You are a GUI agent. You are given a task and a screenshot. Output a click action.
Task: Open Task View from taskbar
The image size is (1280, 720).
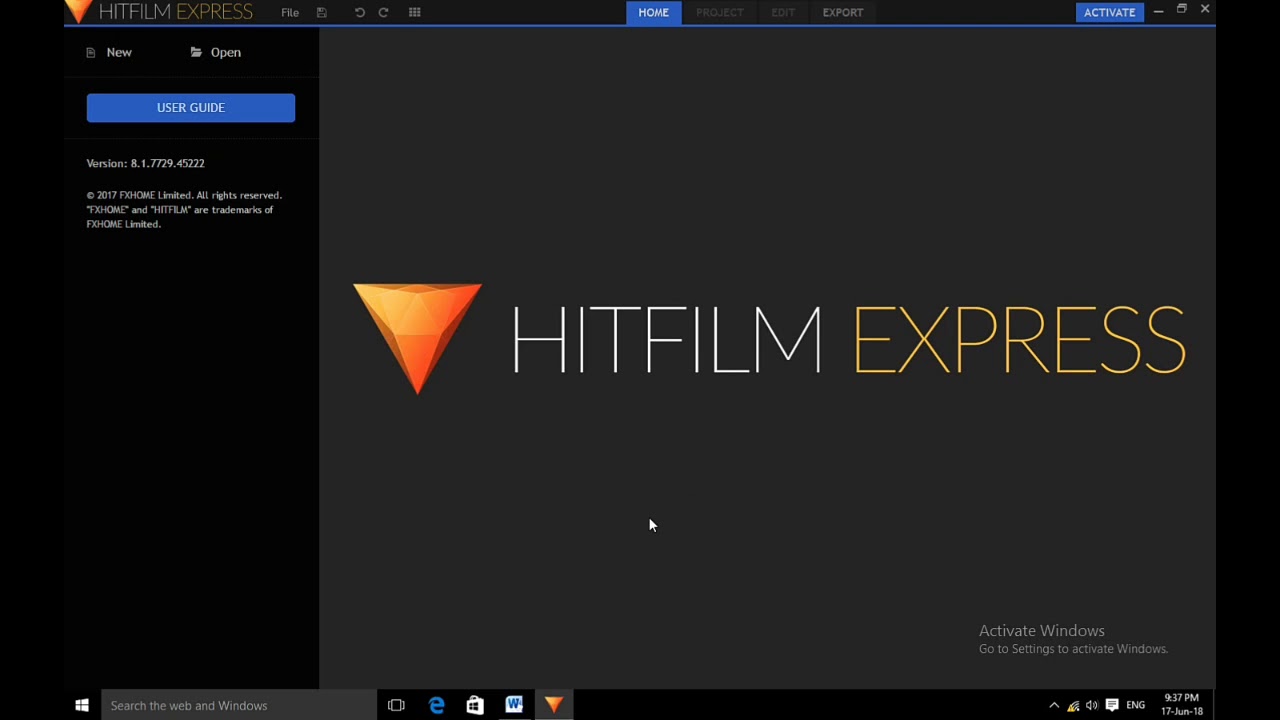(396, 705)
